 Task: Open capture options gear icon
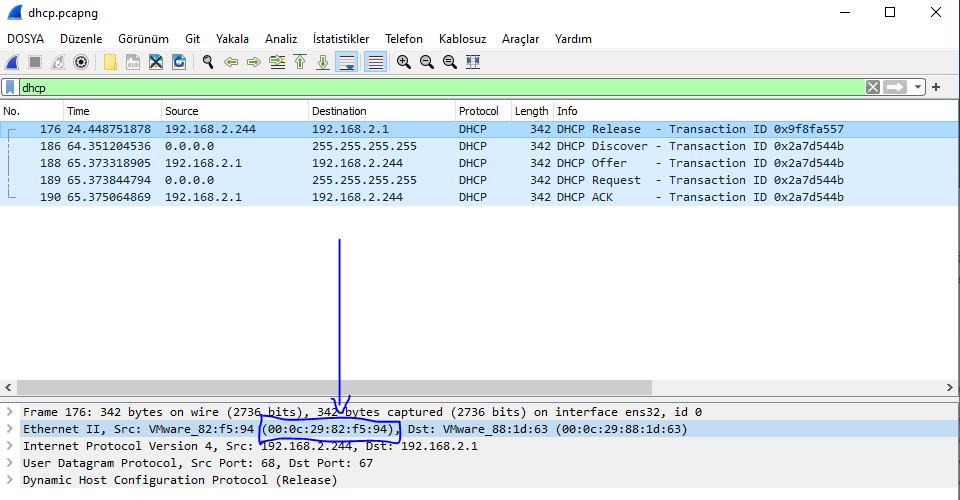tap(81, 62)
